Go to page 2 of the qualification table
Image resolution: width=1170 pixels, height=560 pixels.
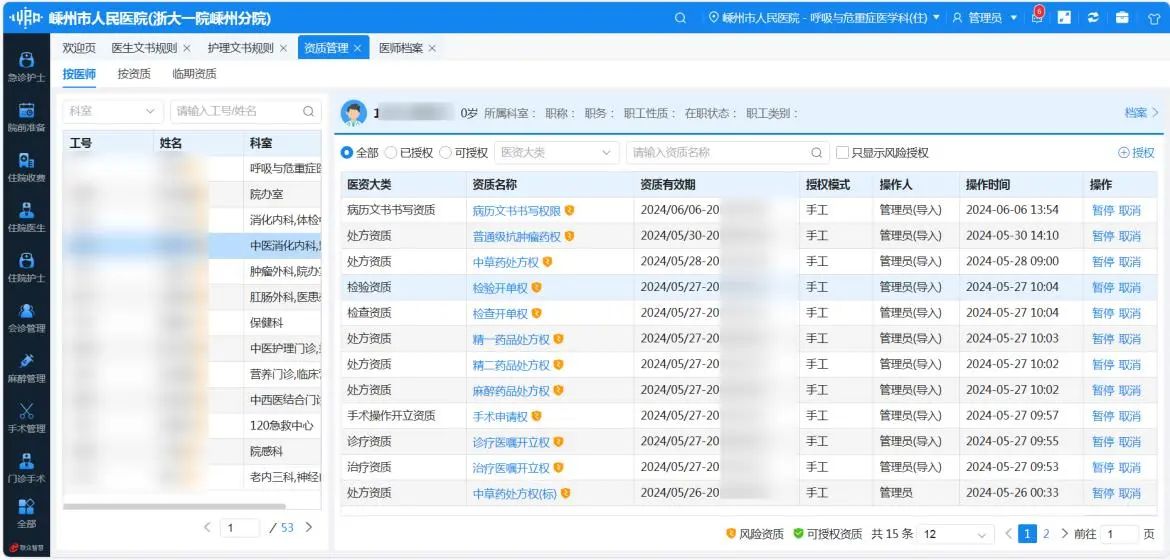1046,533
